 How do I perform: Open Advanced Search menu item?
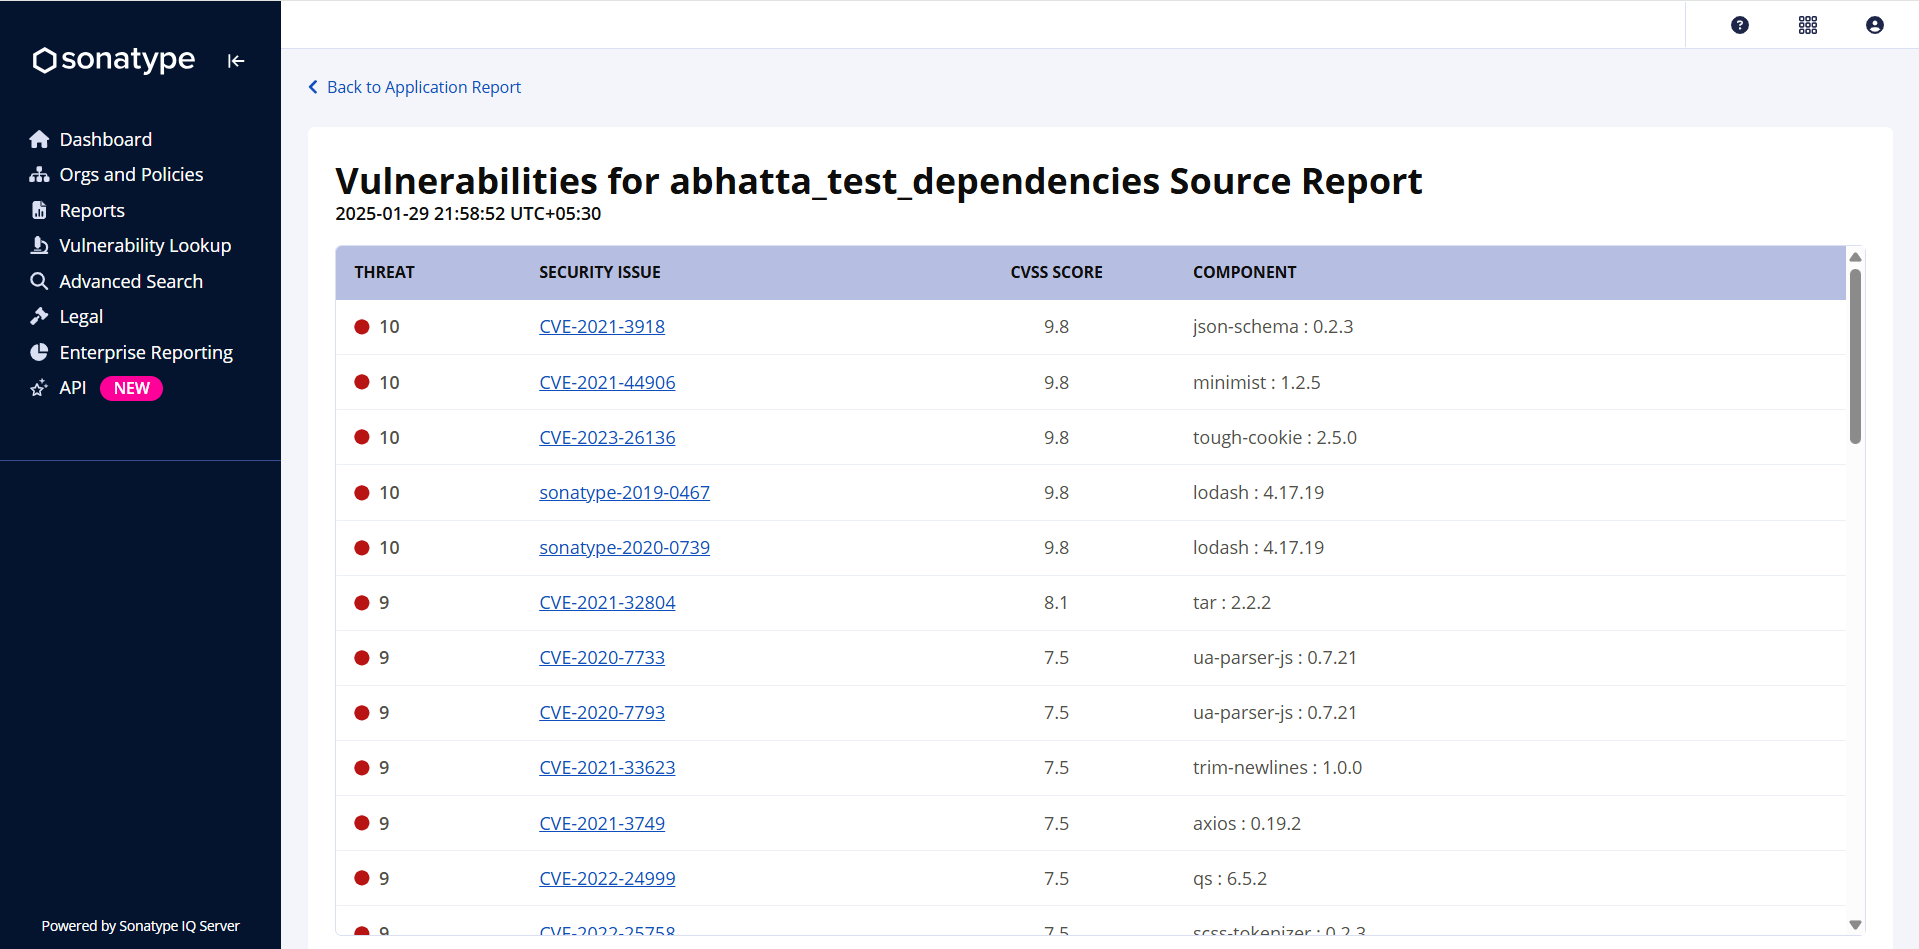click(131, 281)
